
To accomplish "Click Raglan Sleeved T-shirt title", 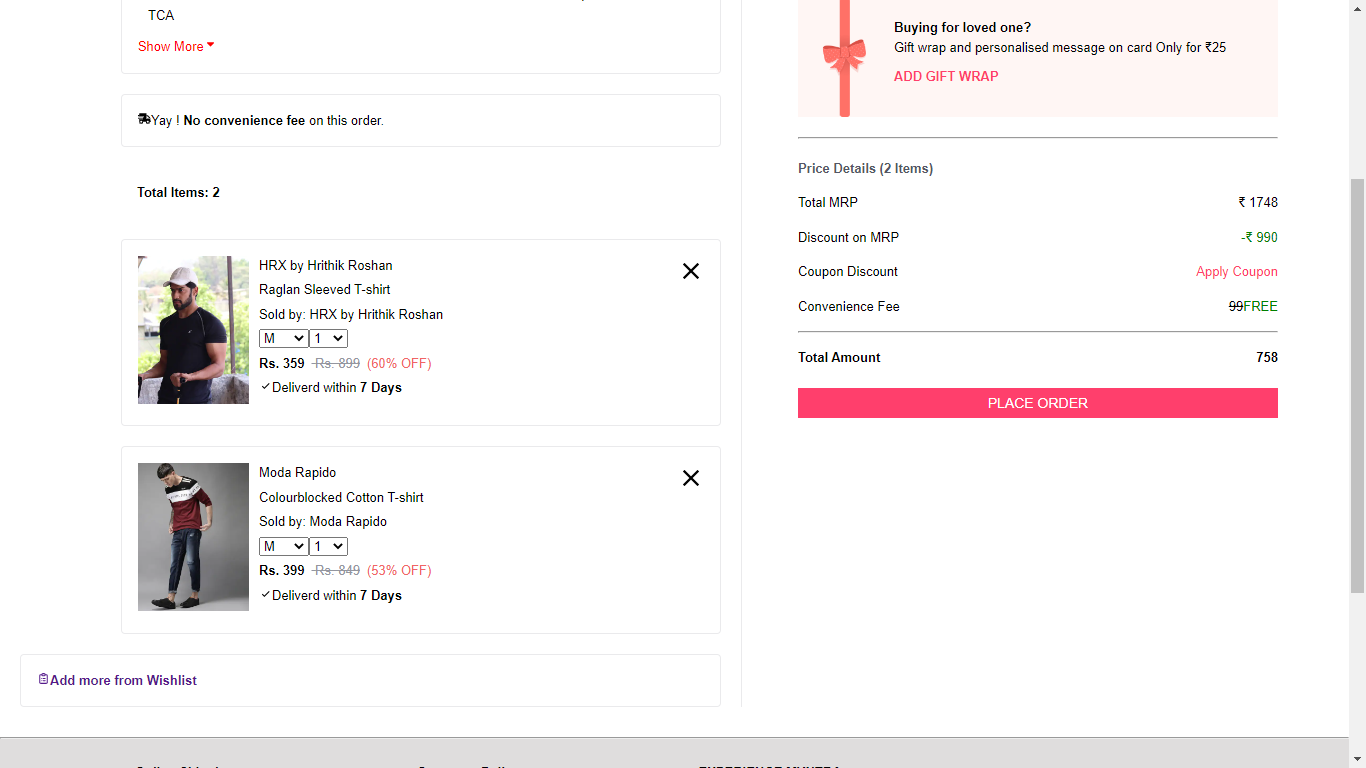I will 325,289.
